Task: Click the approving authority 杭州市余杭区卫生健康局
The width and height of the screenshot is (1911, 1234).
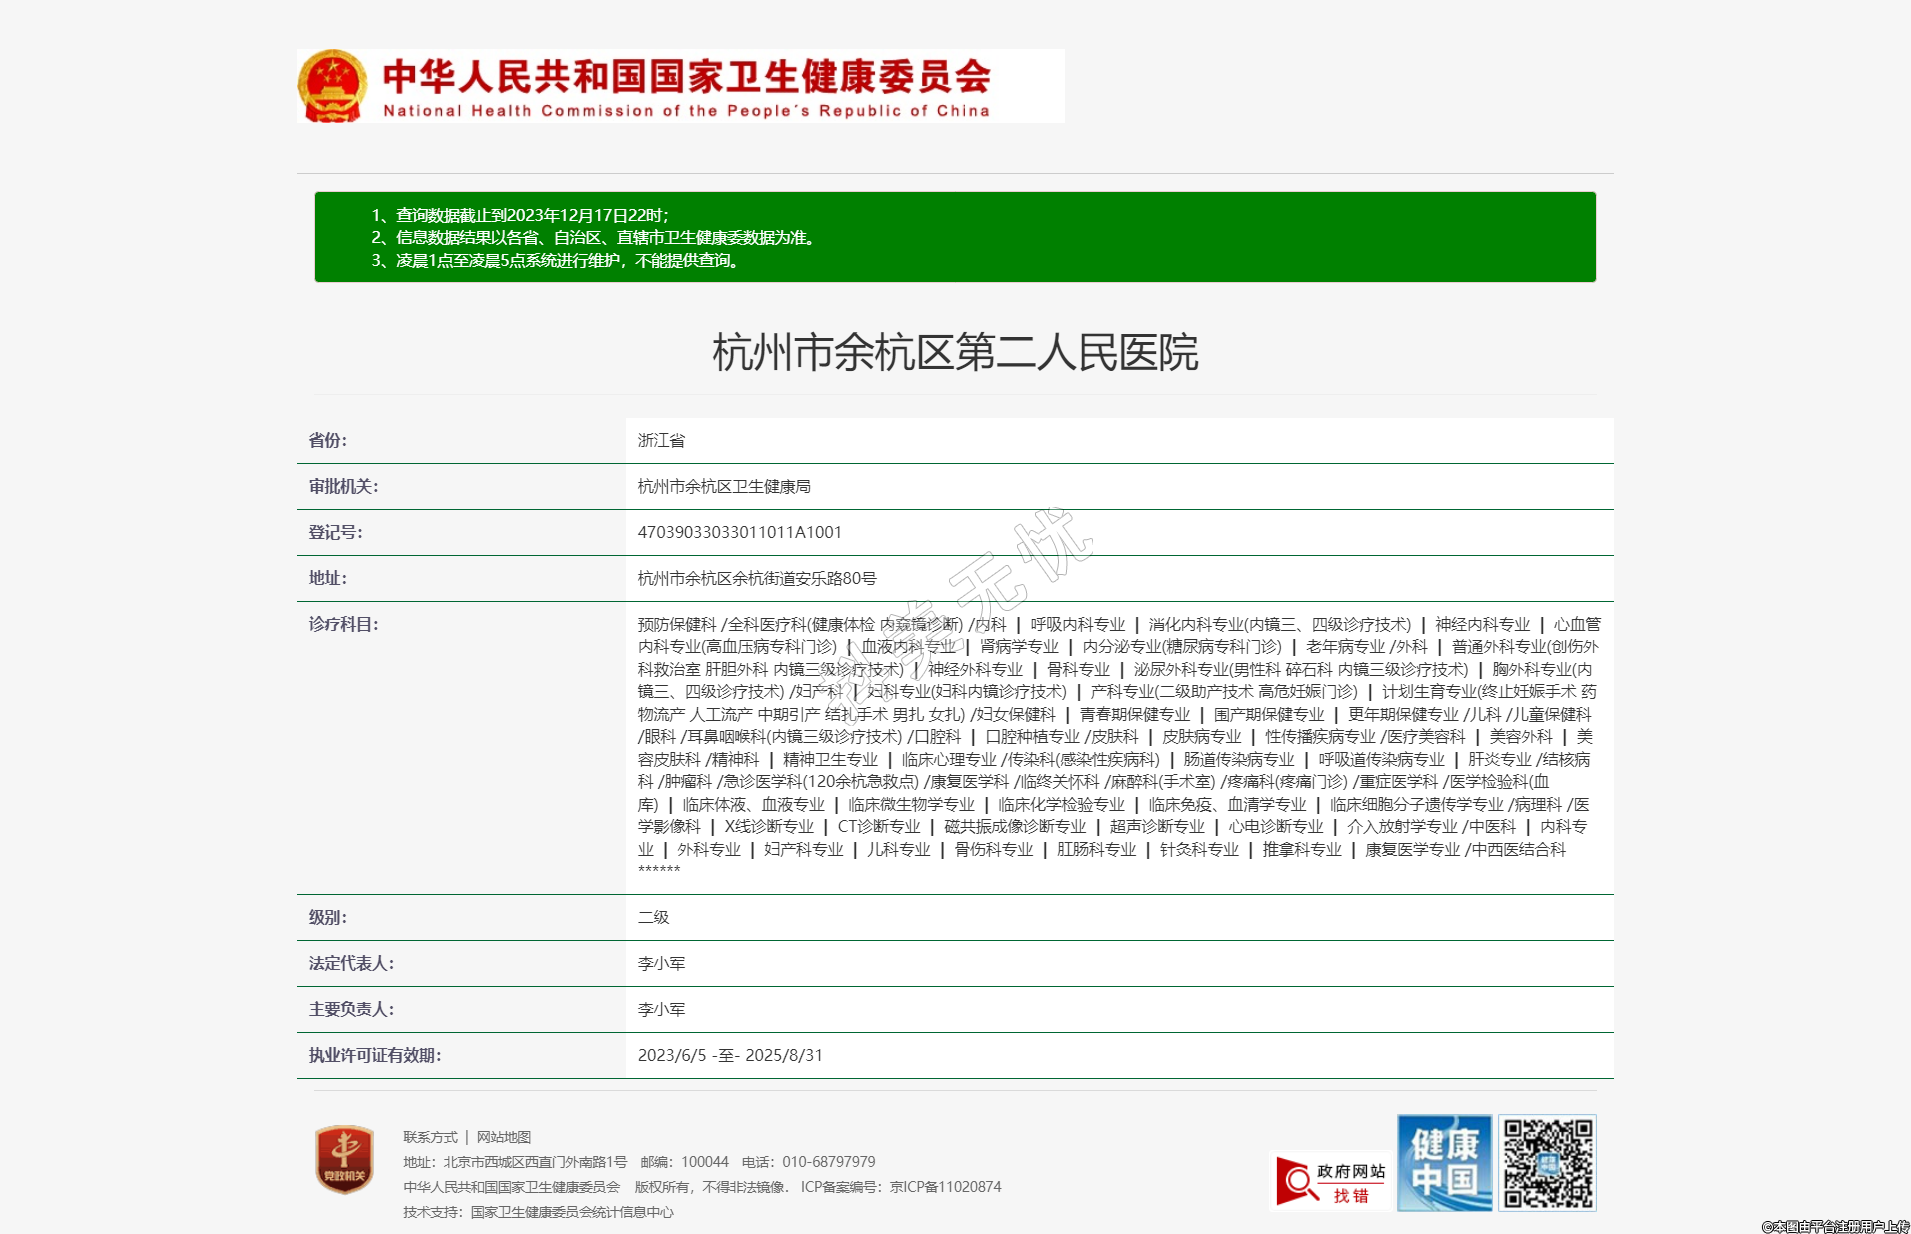Action: 724,486
